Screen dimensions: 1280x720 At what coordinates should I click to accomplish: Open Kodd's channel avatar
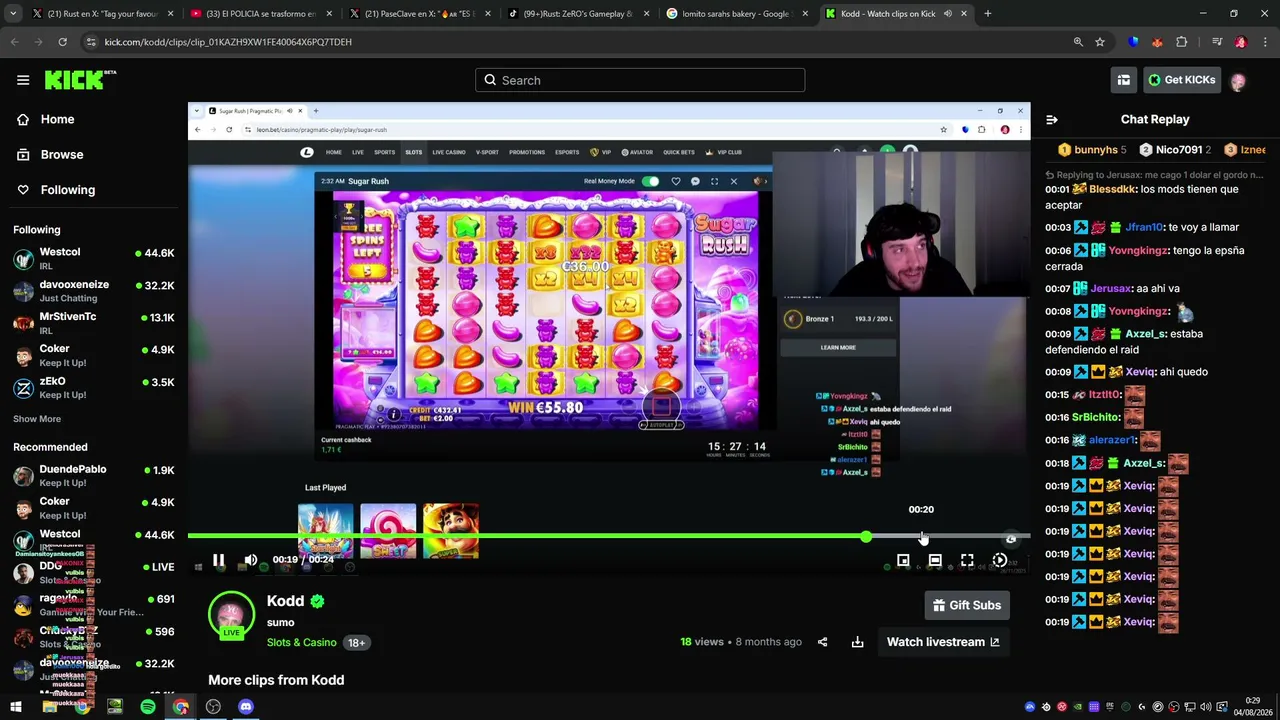231,614
